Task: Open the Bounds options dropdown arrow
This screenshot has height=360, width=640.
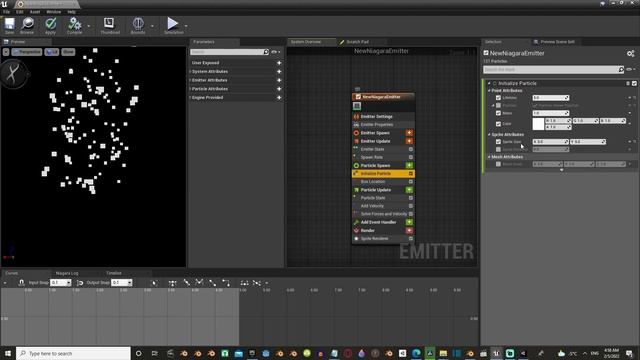Action: pos(152,26)
